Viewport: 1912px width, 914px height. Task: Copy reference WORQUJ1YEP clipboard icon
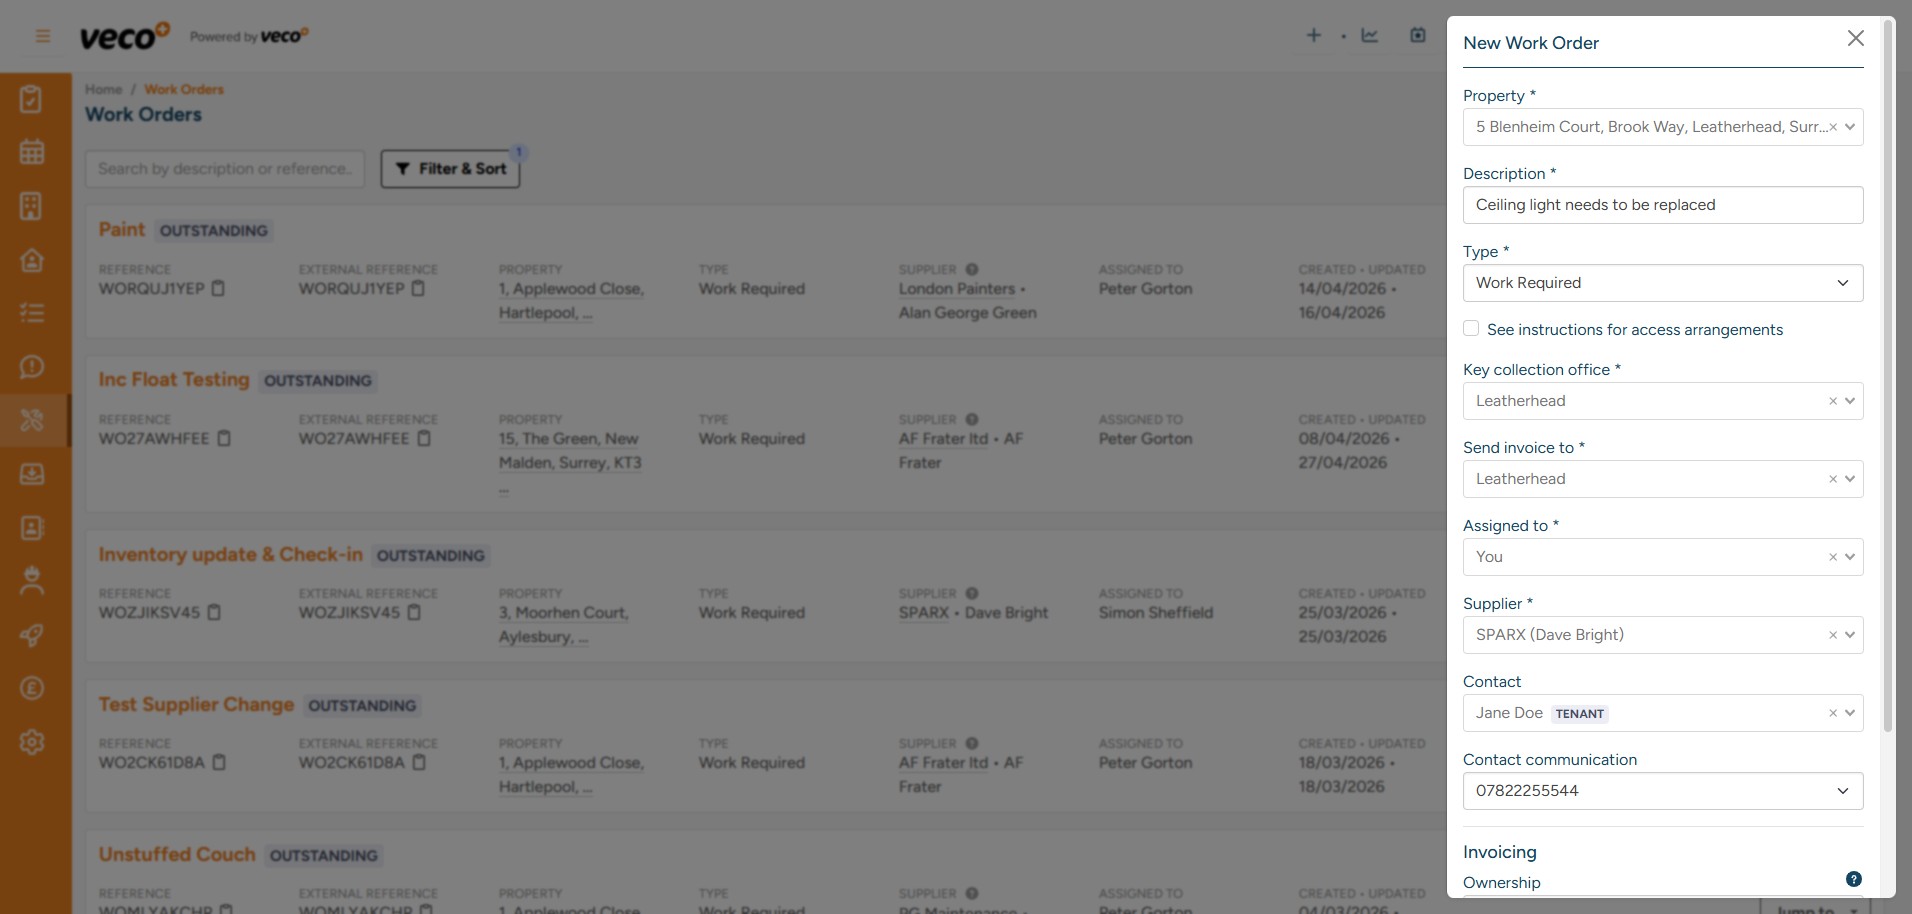pos(218,288)
